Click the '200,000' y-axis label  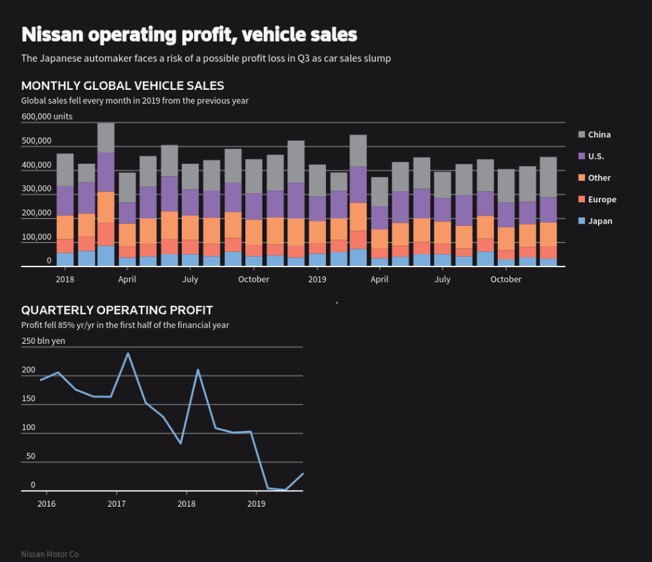click(37, 213)
